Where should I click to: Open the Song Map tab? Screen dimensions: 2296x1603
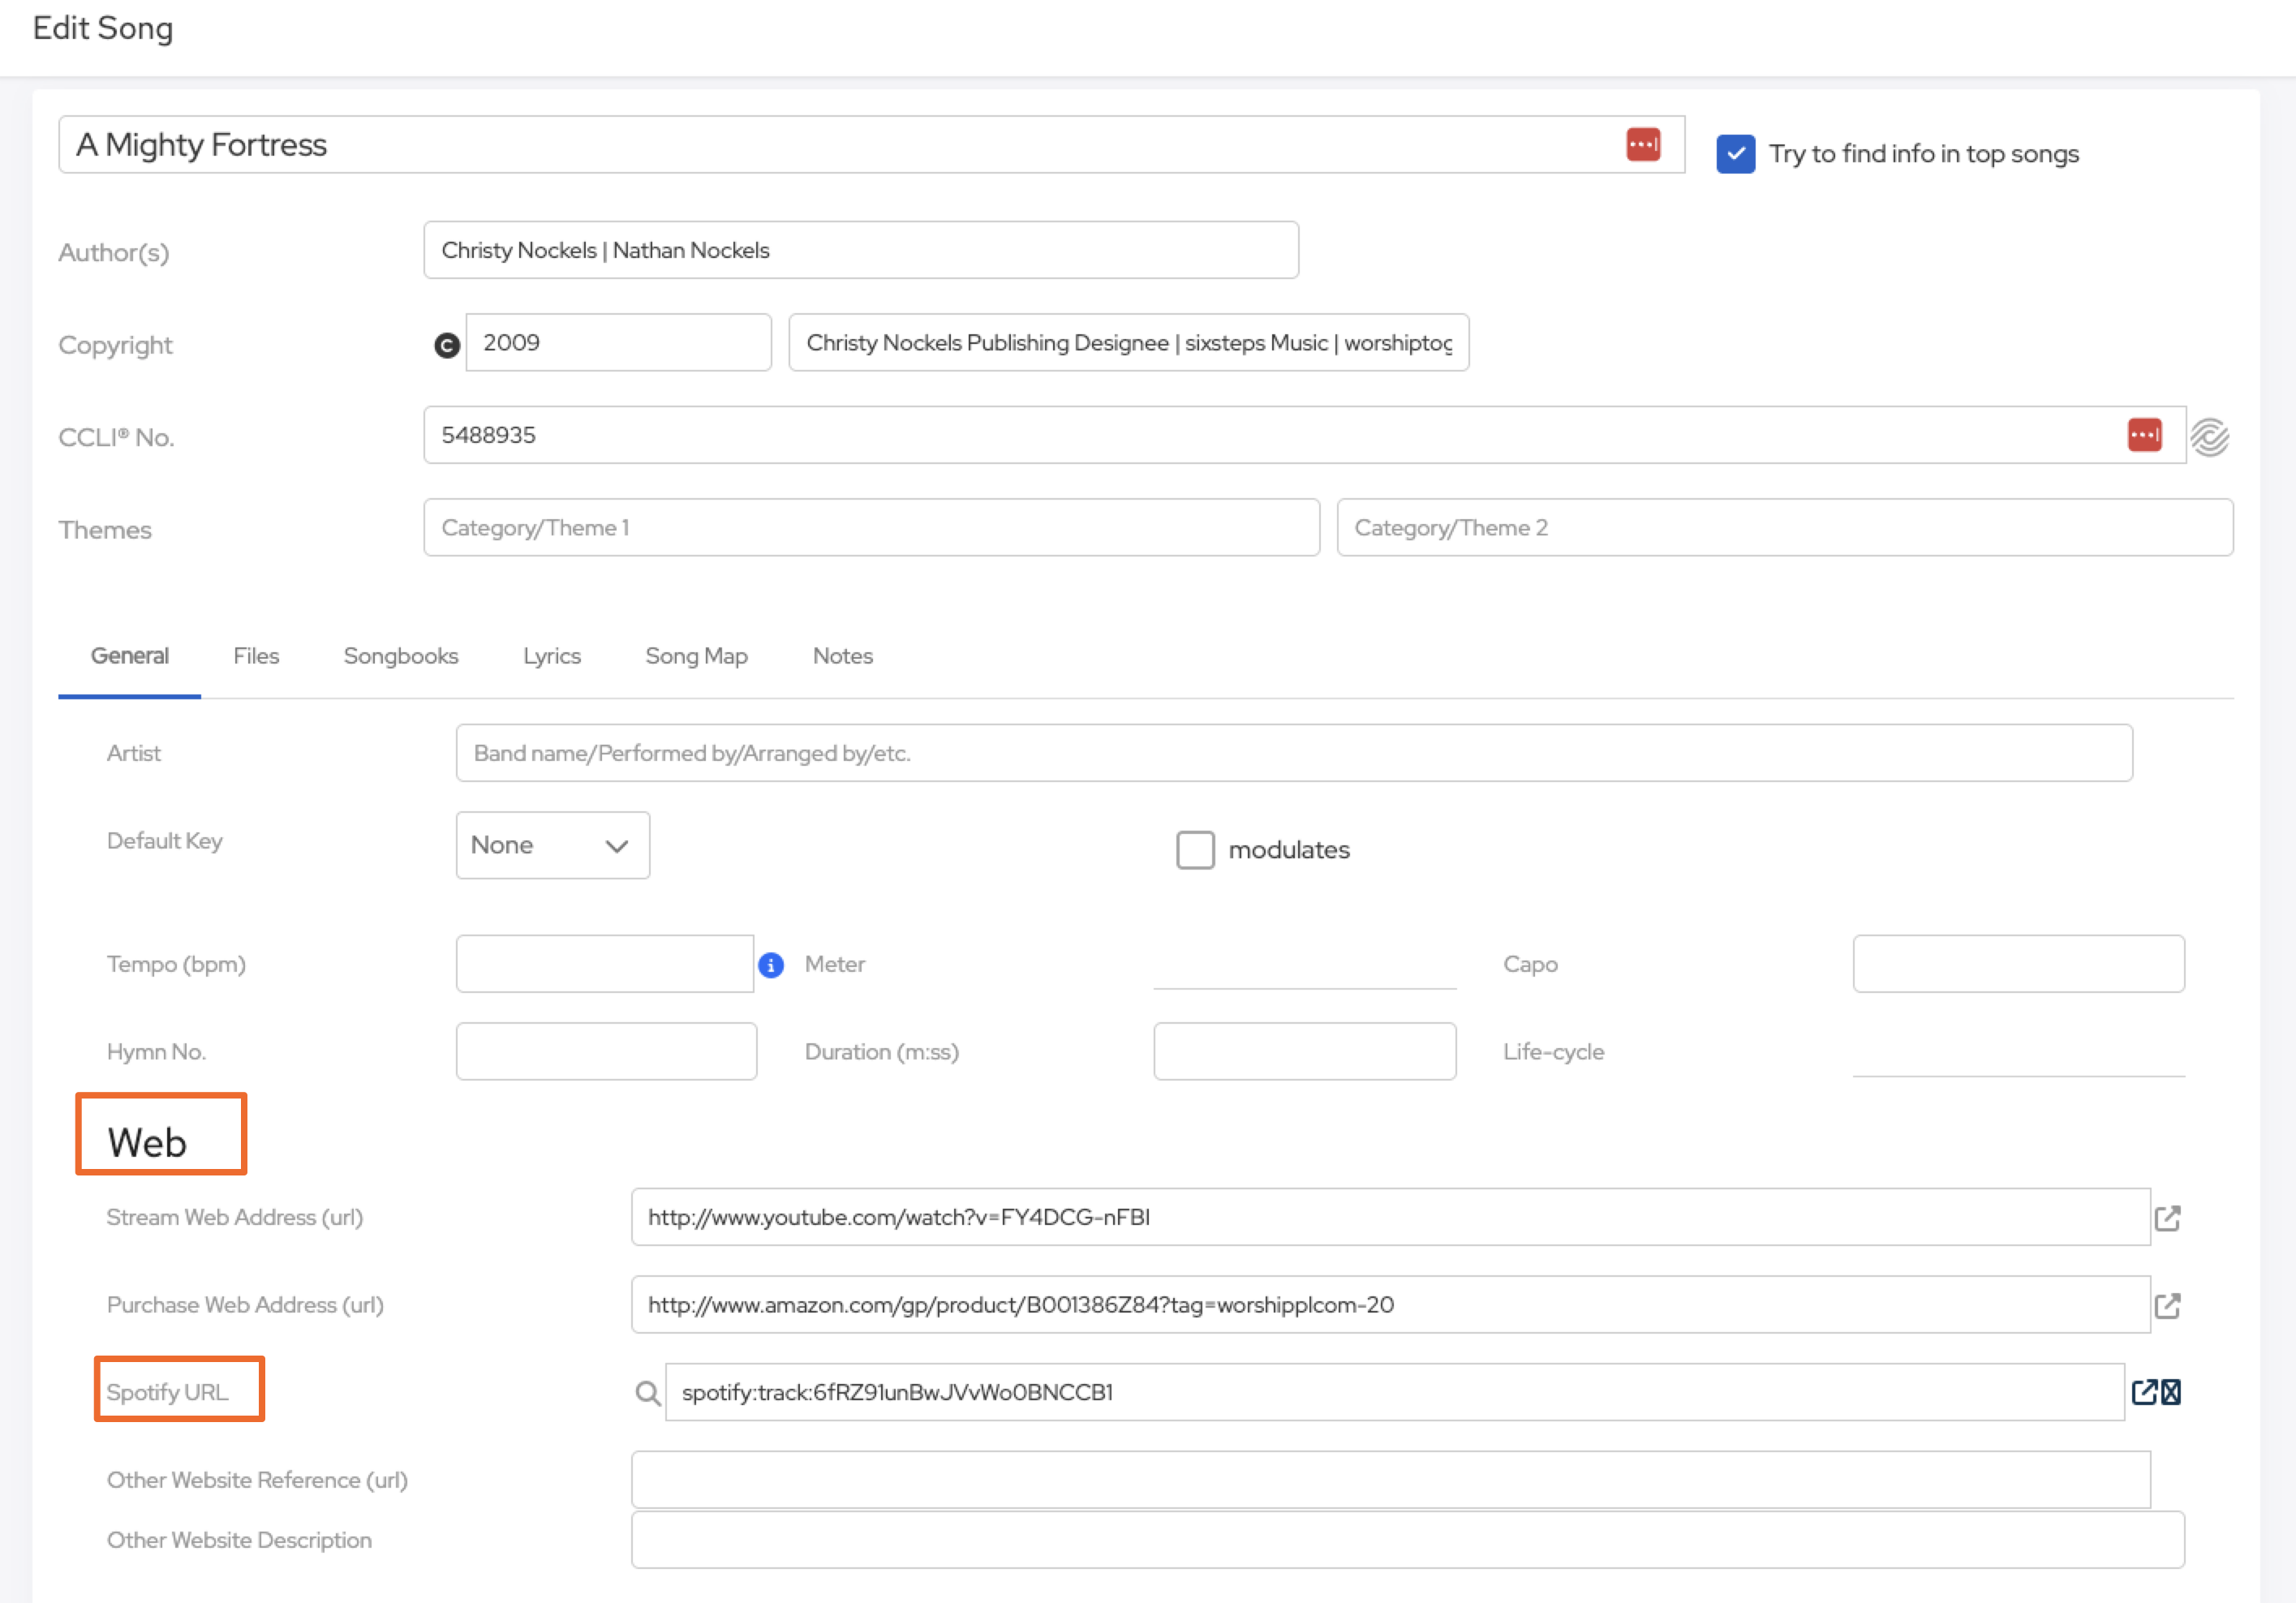pos(696,656)
